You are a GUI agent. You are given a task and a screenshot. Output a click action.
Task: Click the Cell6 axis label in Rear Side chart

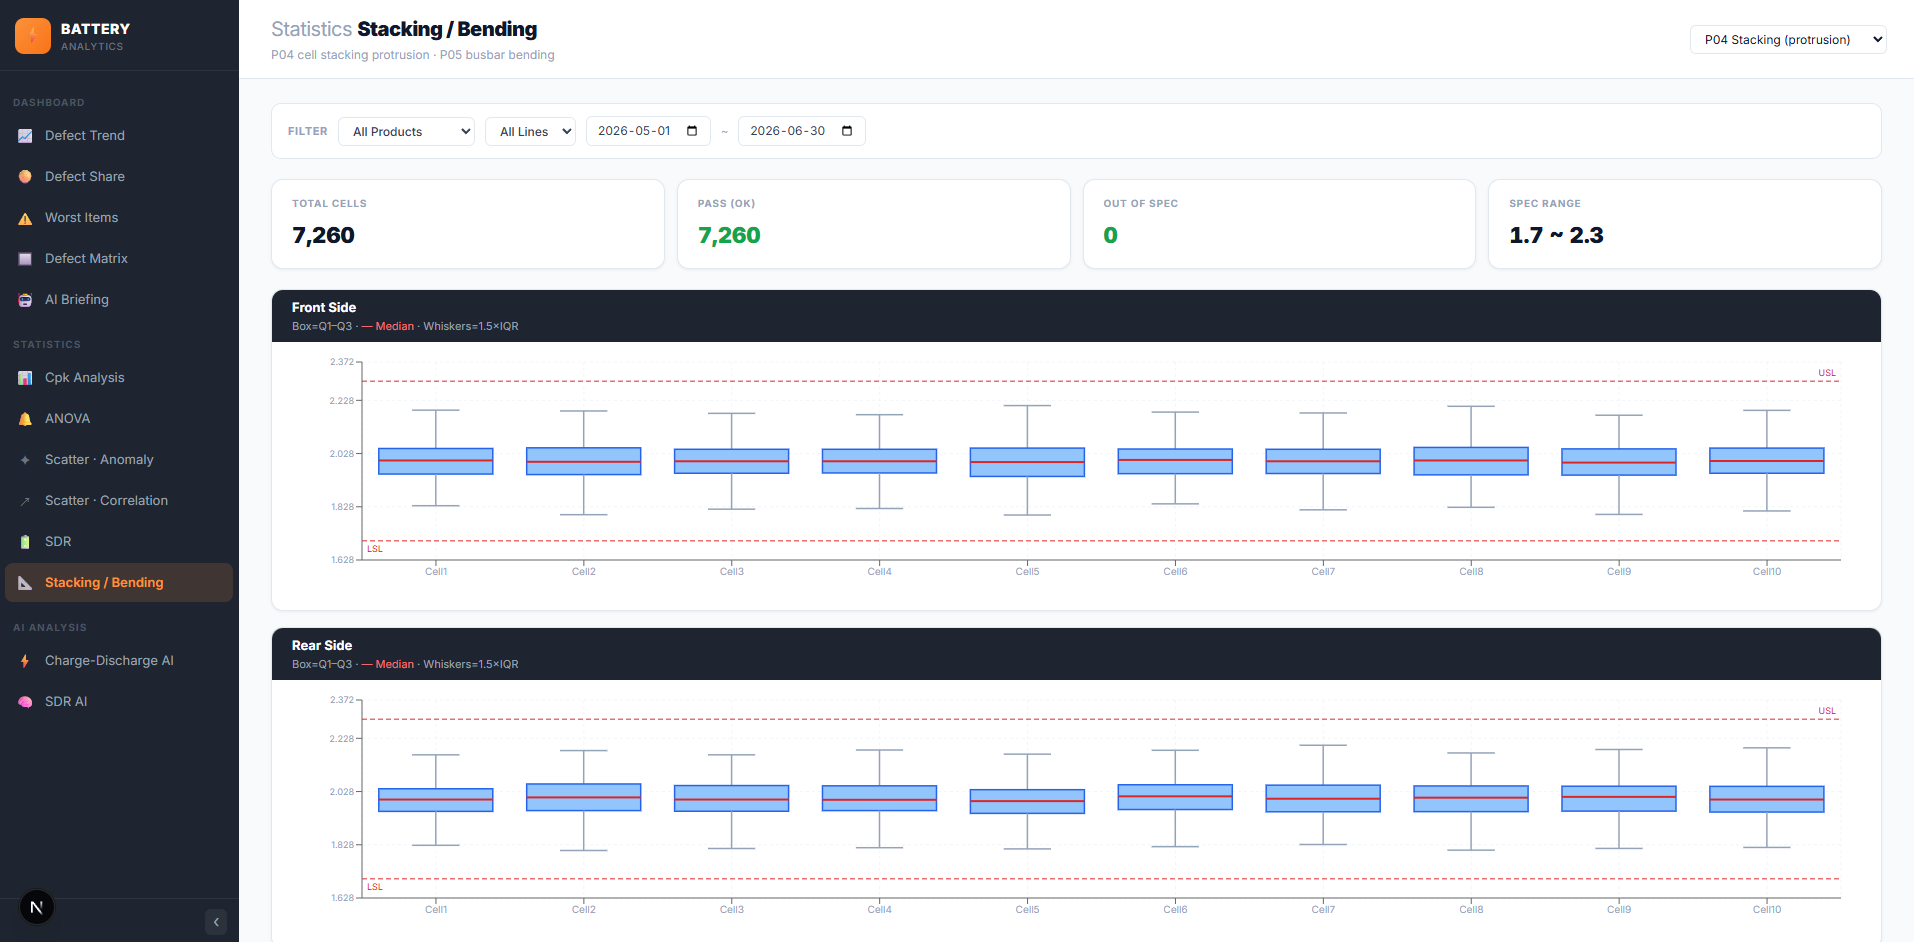pos(1175,910)
